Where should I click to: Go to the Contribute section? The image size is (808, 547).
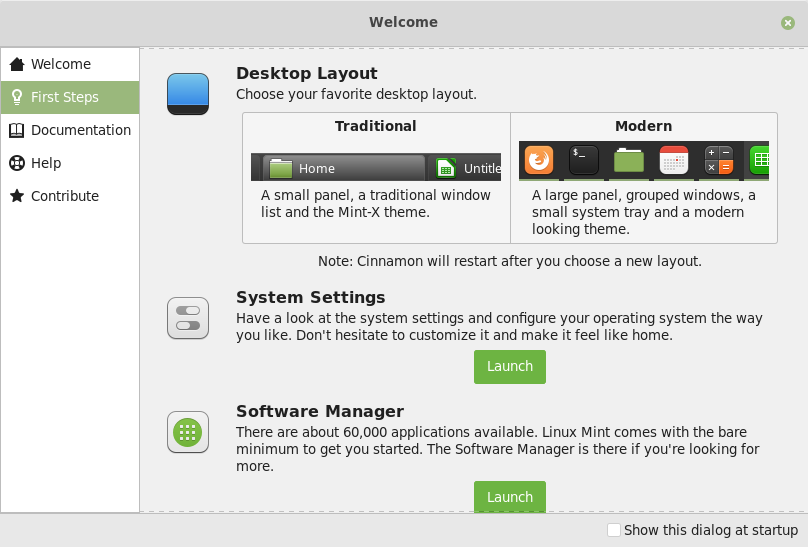click(x=64, y=196)
